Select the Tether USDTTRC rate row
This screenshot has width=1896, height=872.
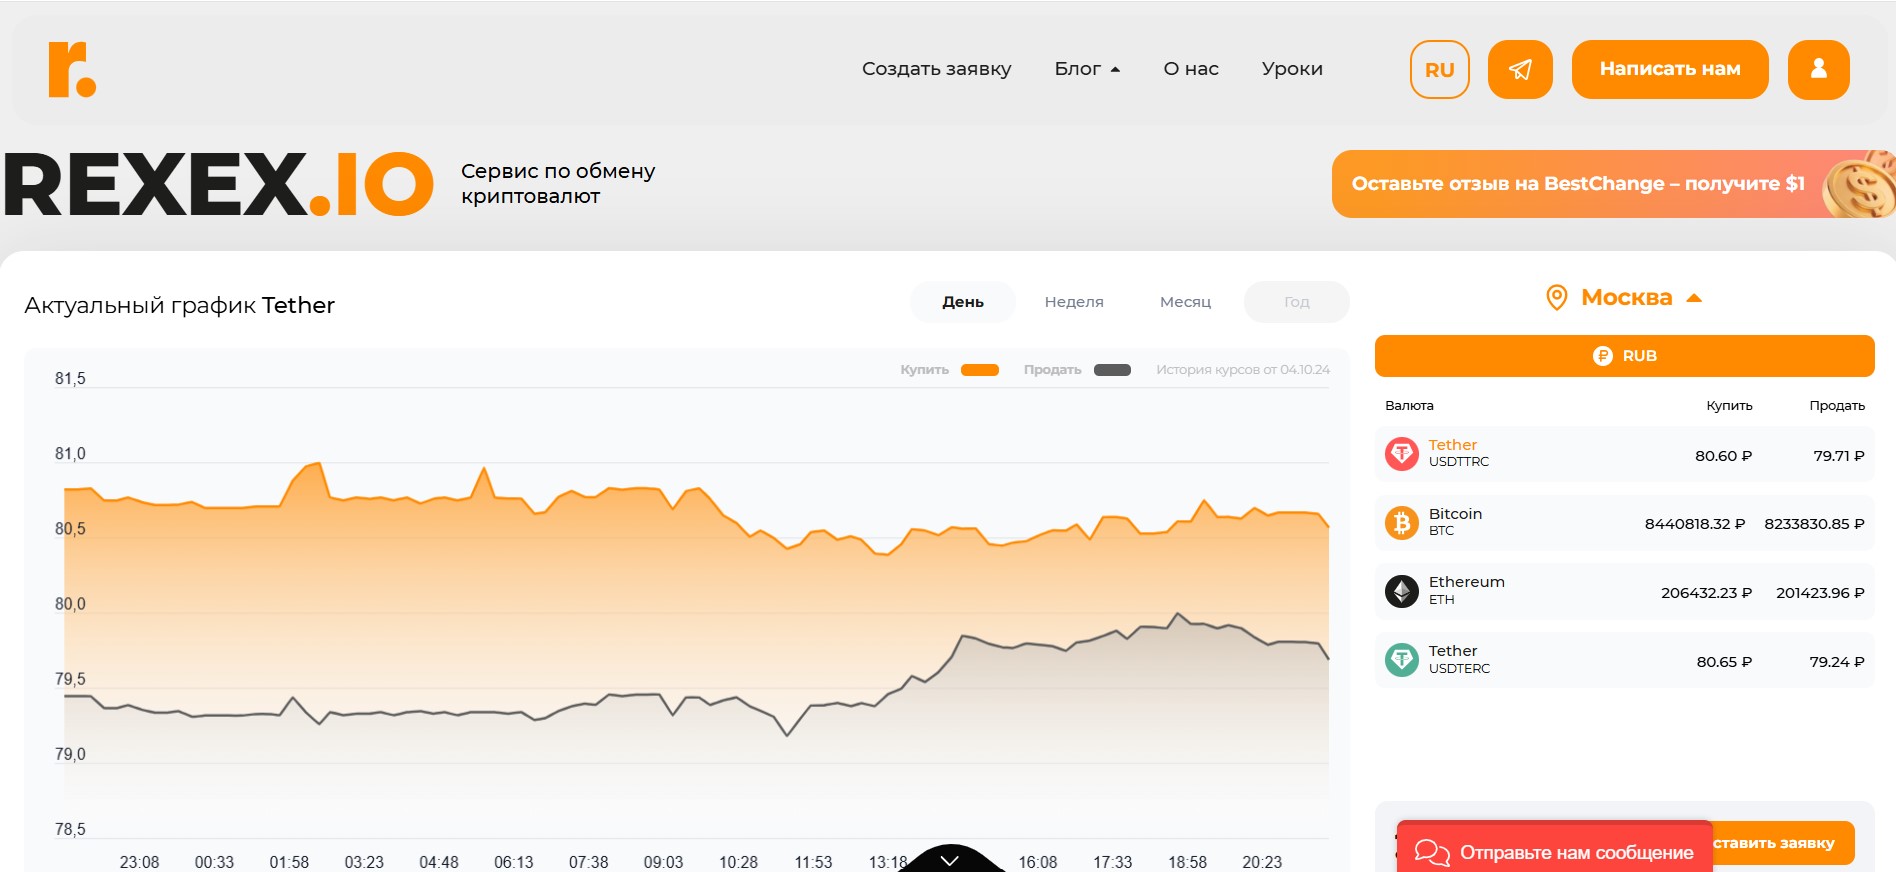pos(1625,454)
